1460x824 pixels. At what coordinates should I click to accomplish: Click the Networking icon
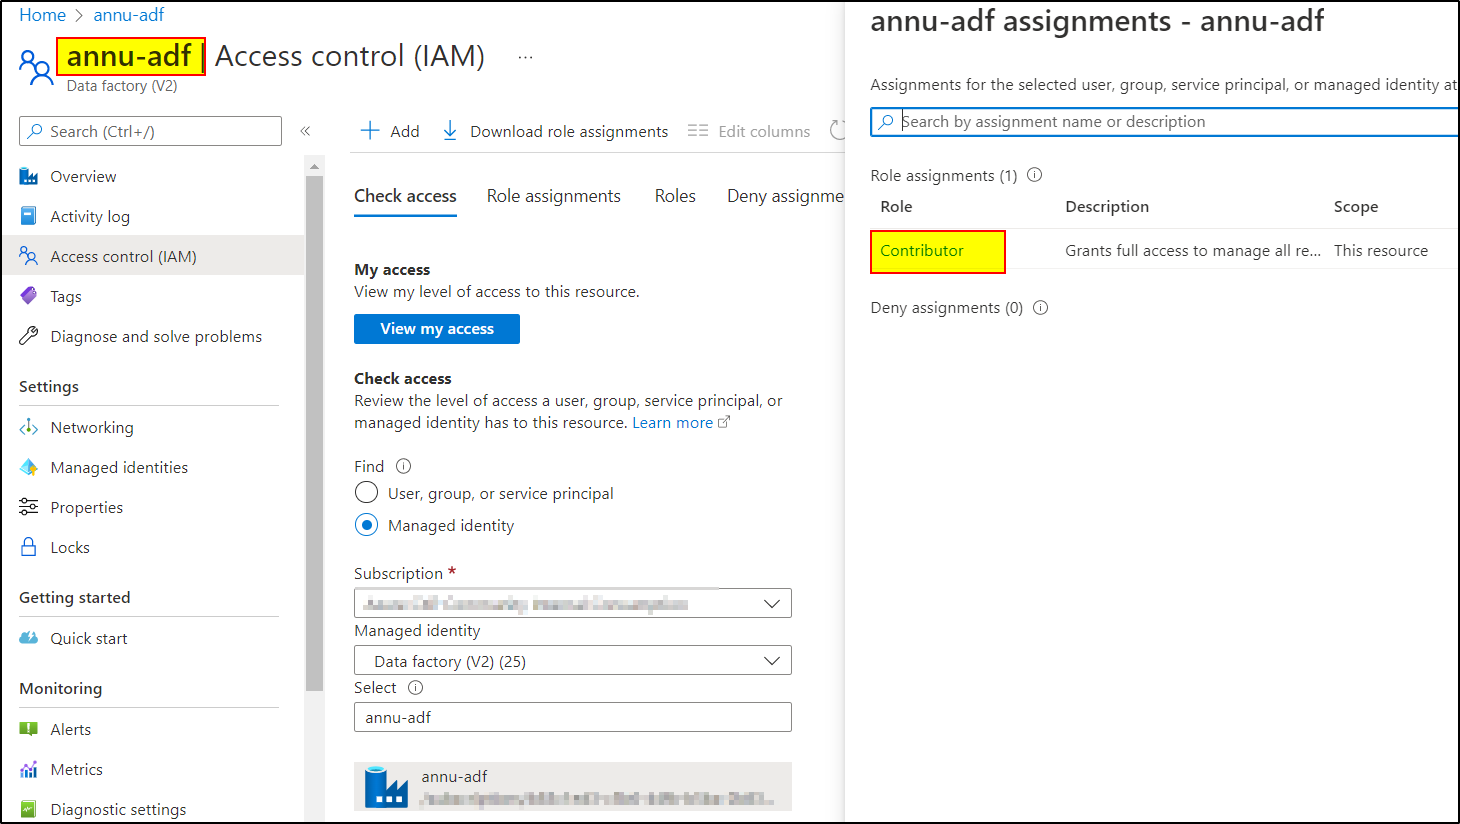pyautogui.click(x=29, y=428)
